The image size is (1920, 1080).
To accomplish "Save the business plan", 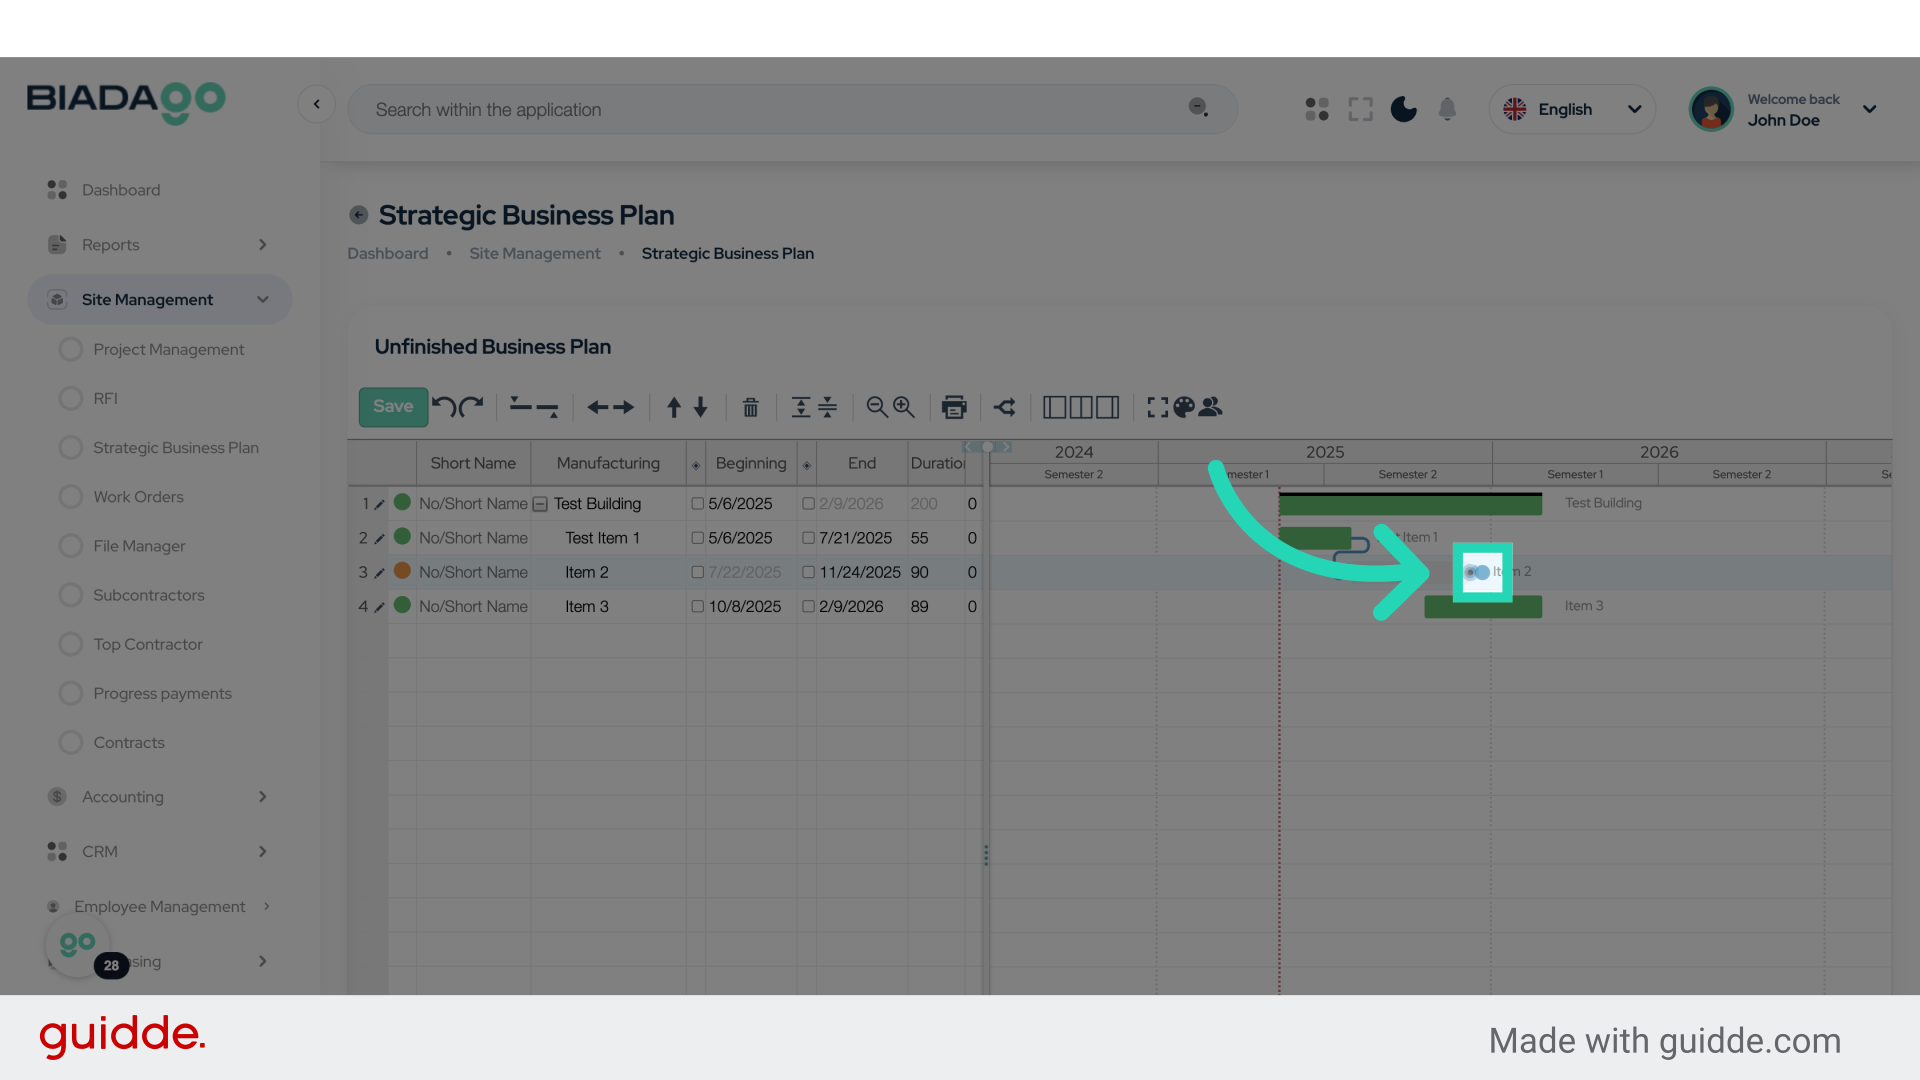I will click(393, 407).
